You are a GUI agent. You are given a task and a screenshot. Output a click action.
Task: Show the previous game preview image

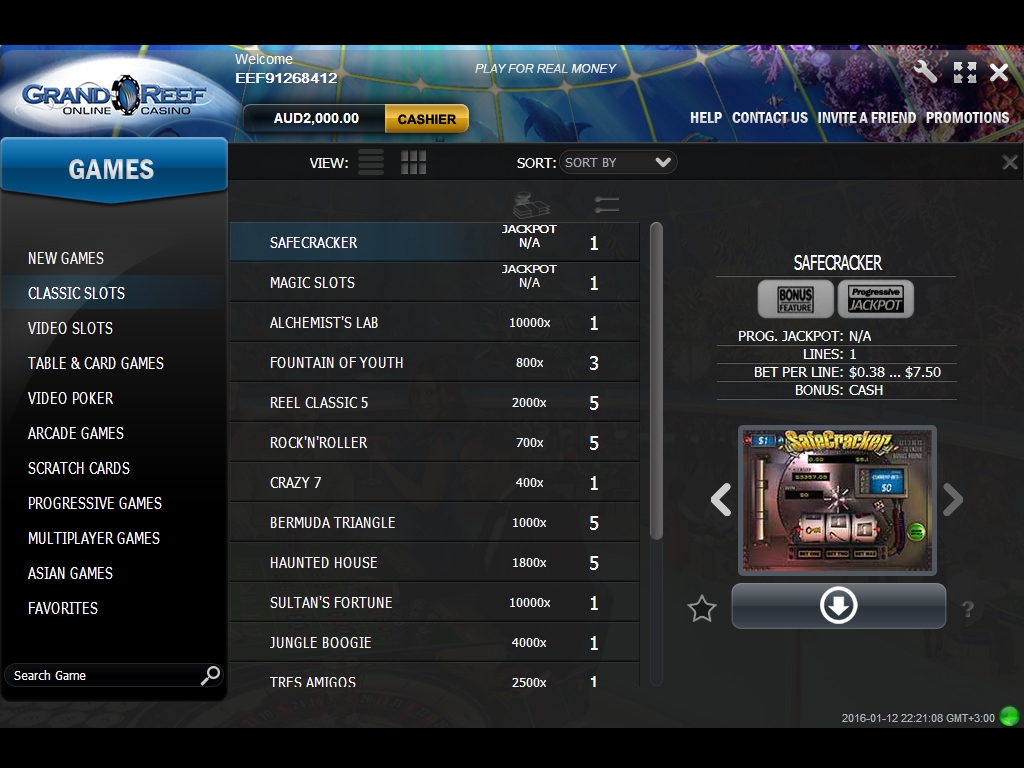coord(721,499)
